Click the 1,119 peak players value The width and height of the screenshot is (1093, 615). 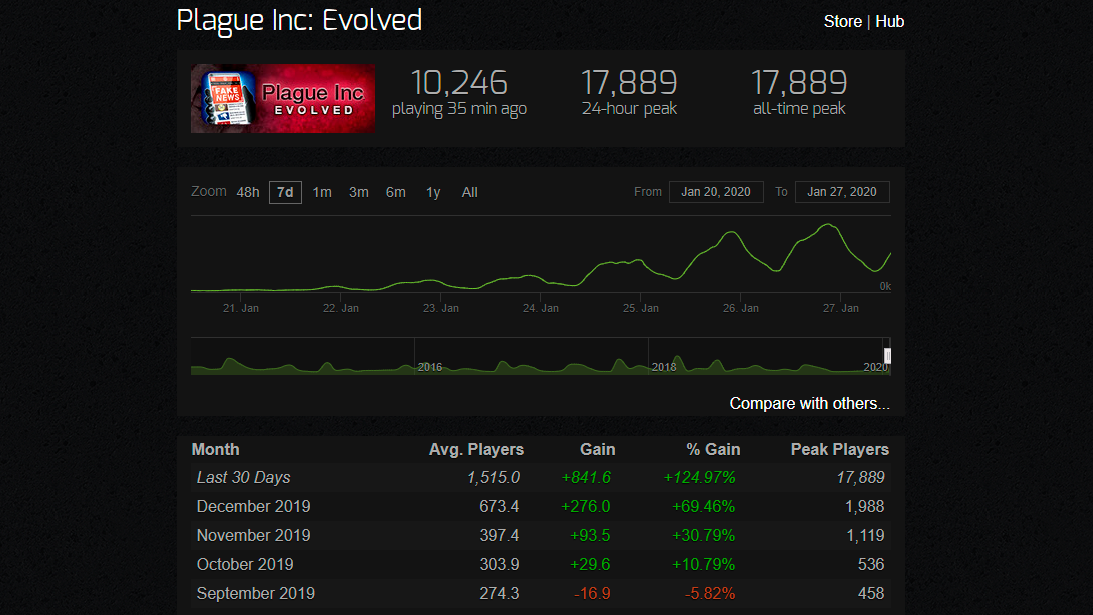click(865, 536)
